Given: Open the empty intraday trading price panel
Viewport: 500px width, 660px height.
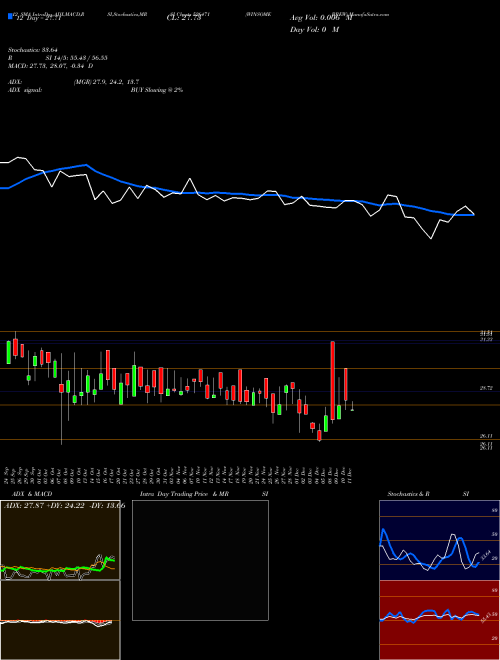Looking at the screenshot, I should coord(200,560).
